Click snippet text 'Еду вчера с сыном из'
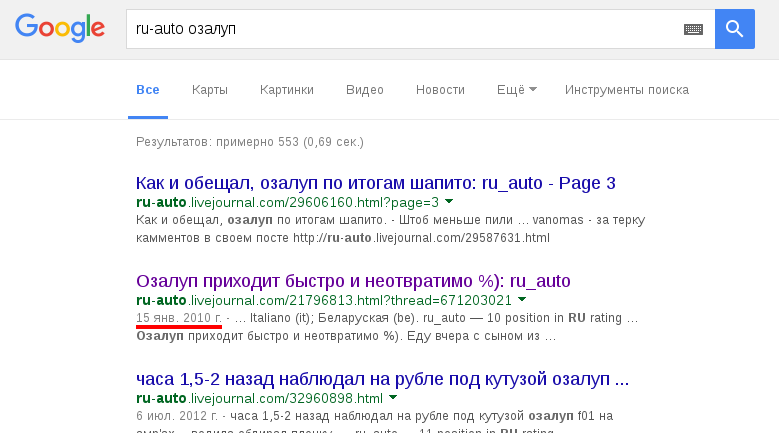779x433 pixels. pyautogui.click(x=473, y=336)
